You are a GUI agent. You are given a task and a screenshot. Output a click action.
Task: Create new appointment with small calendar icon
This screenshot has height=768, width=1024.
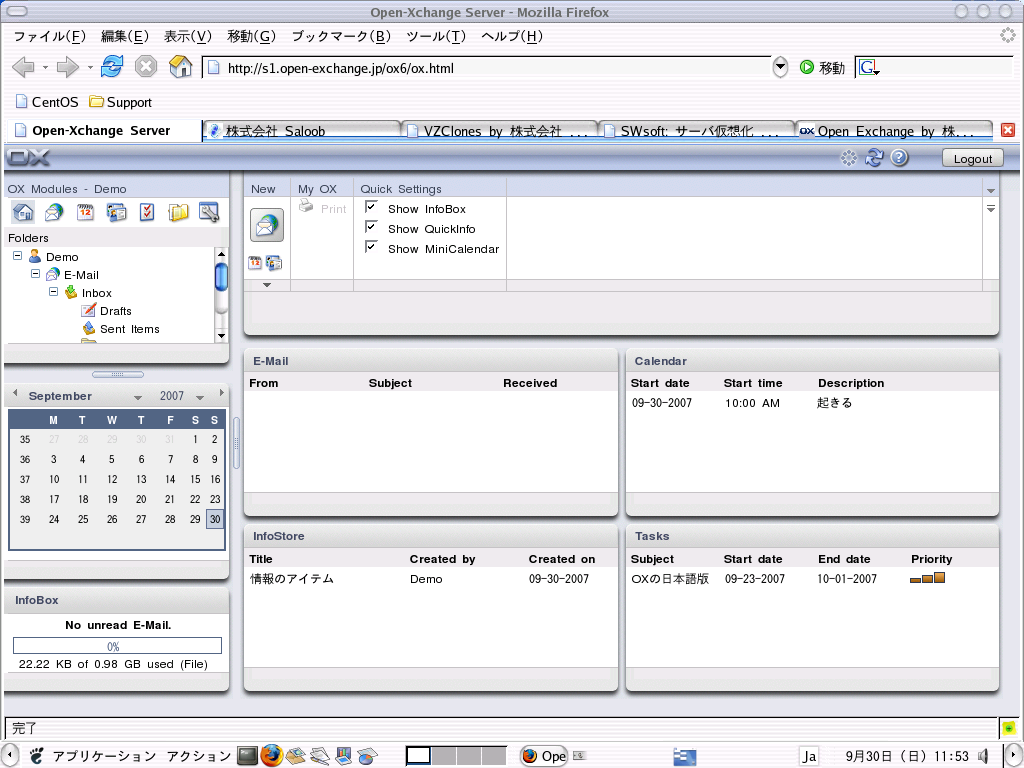255,263
